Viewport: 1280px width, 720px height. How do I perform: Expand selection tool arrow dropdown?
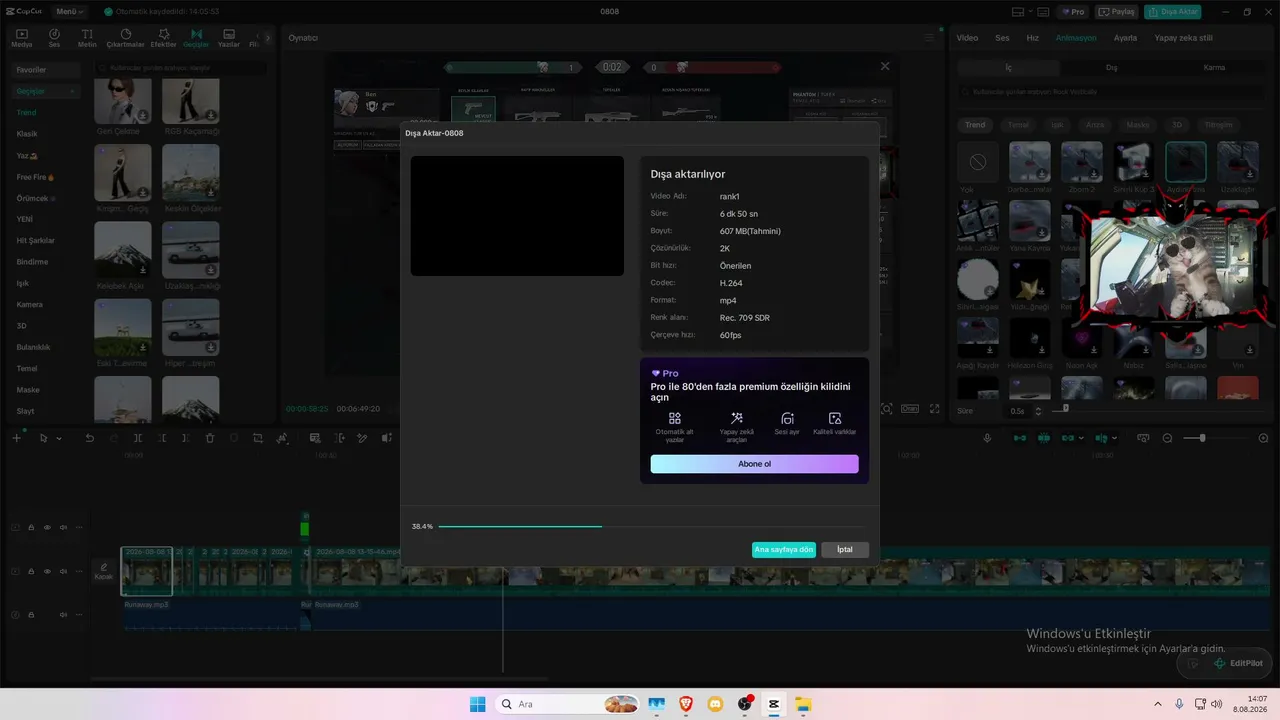(59, 438)
